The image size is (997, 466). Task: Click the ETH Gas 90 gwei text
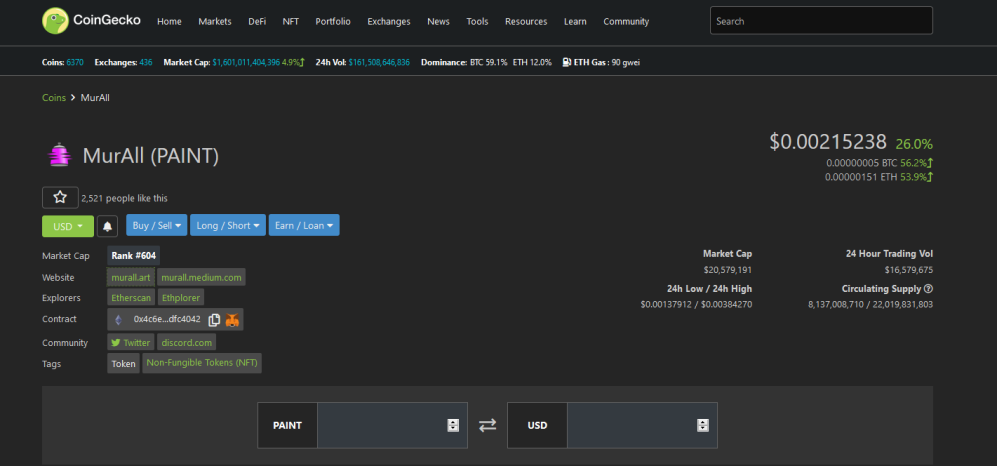pos(605,62)
